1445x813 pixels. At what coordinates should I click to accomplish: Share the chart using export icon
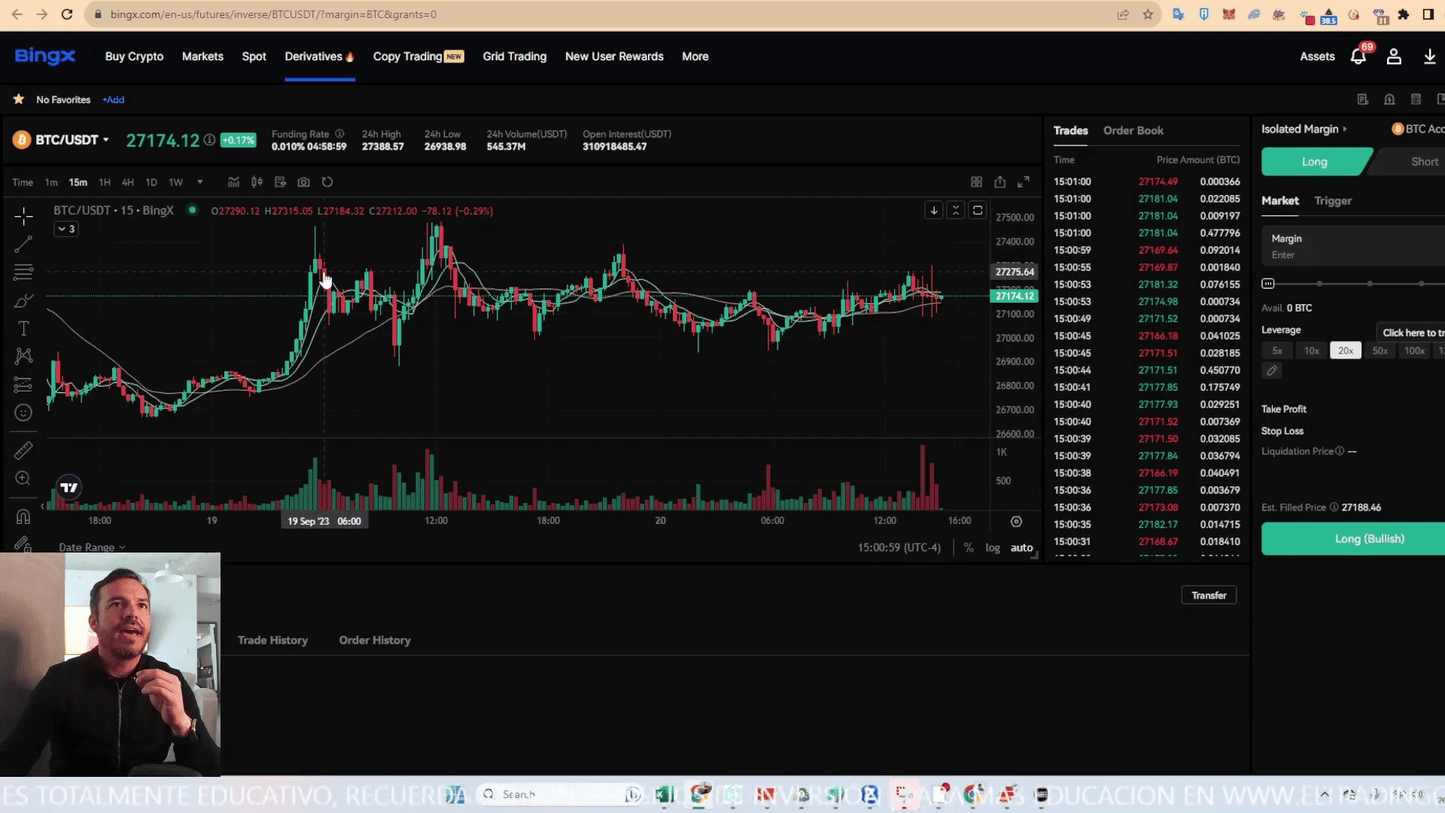pyautogui.click(x=1000, y=182)
